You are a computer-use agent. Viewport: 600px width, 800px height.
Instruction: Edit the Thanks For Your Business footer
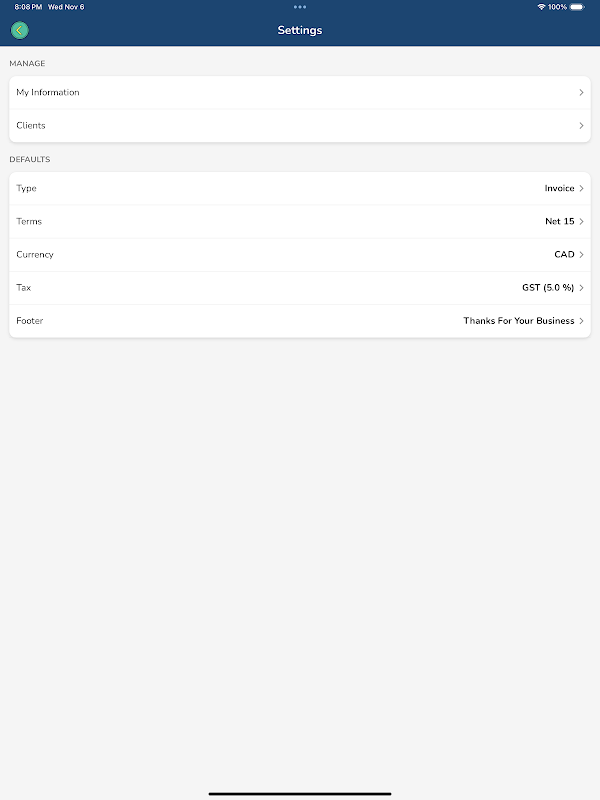point(518,321)
